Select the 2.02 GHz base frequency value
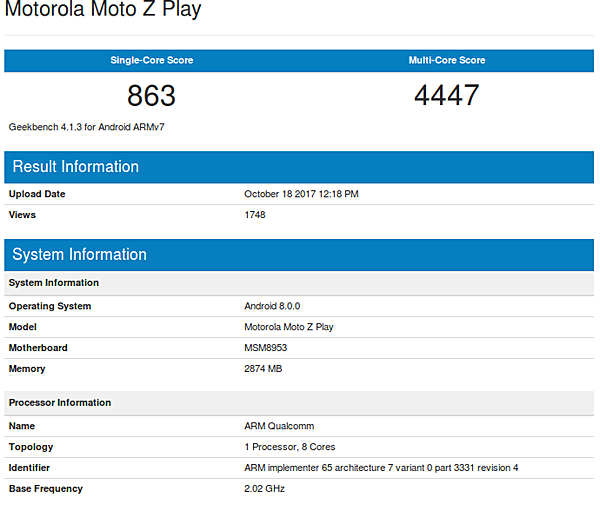 point(266,489)
